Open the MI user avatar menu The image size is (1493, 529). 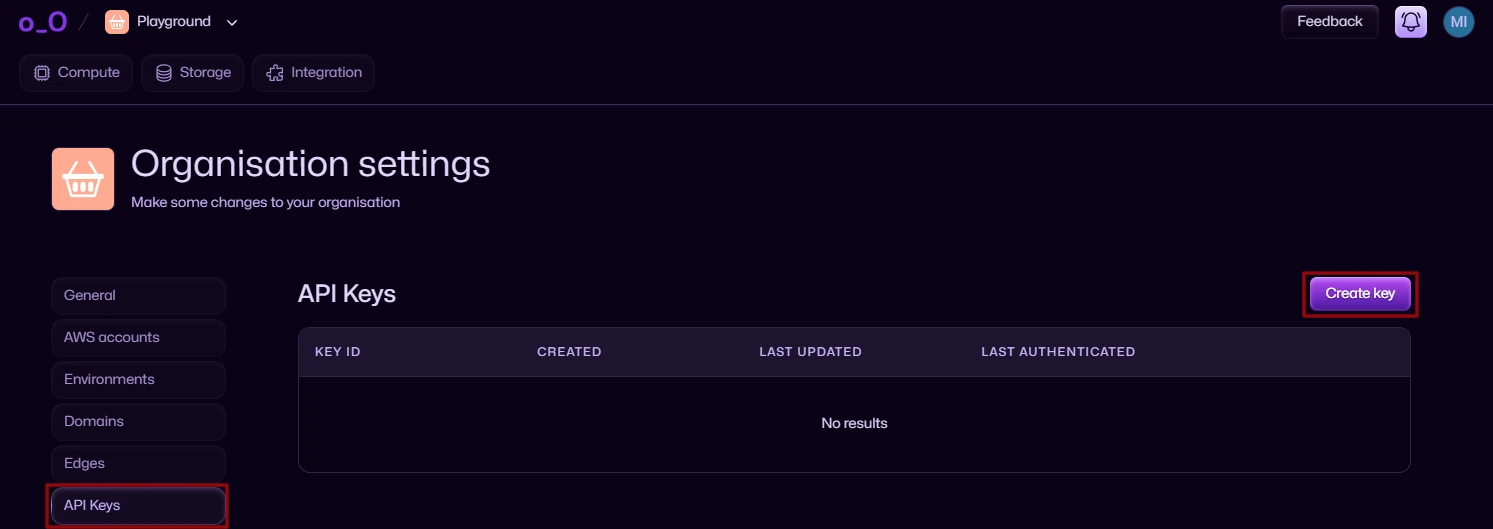coord(1459,22)
